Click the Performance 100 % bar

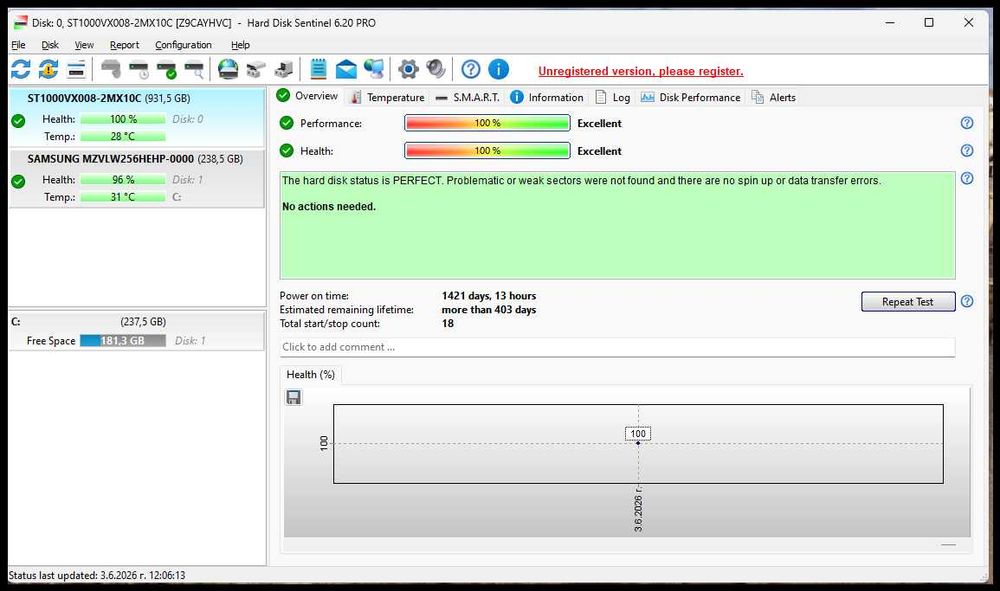click(487, 123)
